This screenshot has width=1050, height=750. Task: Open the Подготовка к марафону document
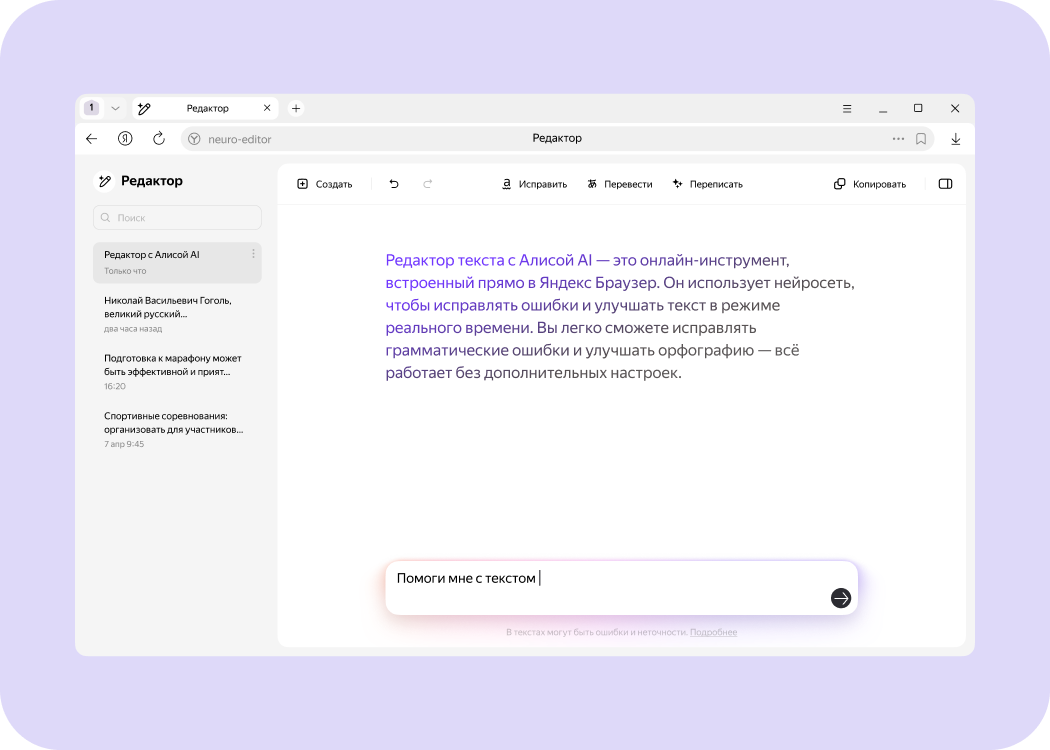[177, 372]
